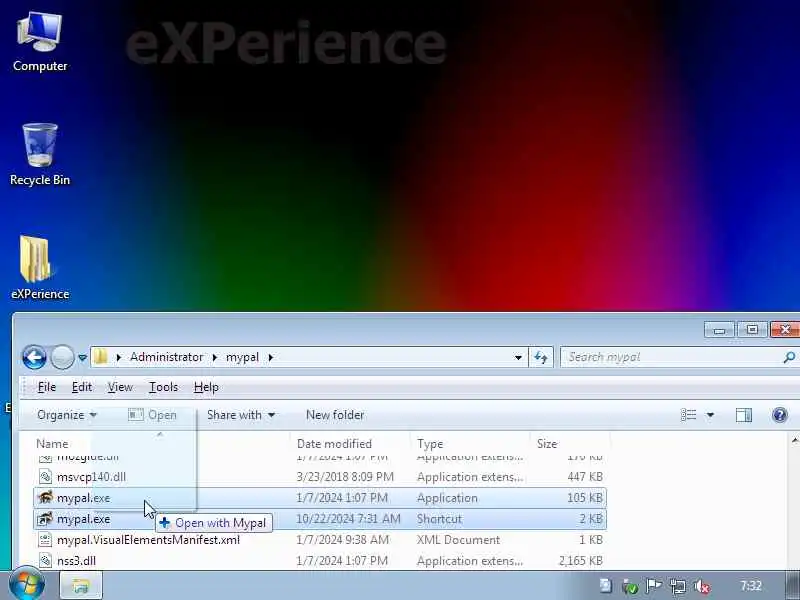Expand the arrow after mypal breadcrumb

click(270, 357)
